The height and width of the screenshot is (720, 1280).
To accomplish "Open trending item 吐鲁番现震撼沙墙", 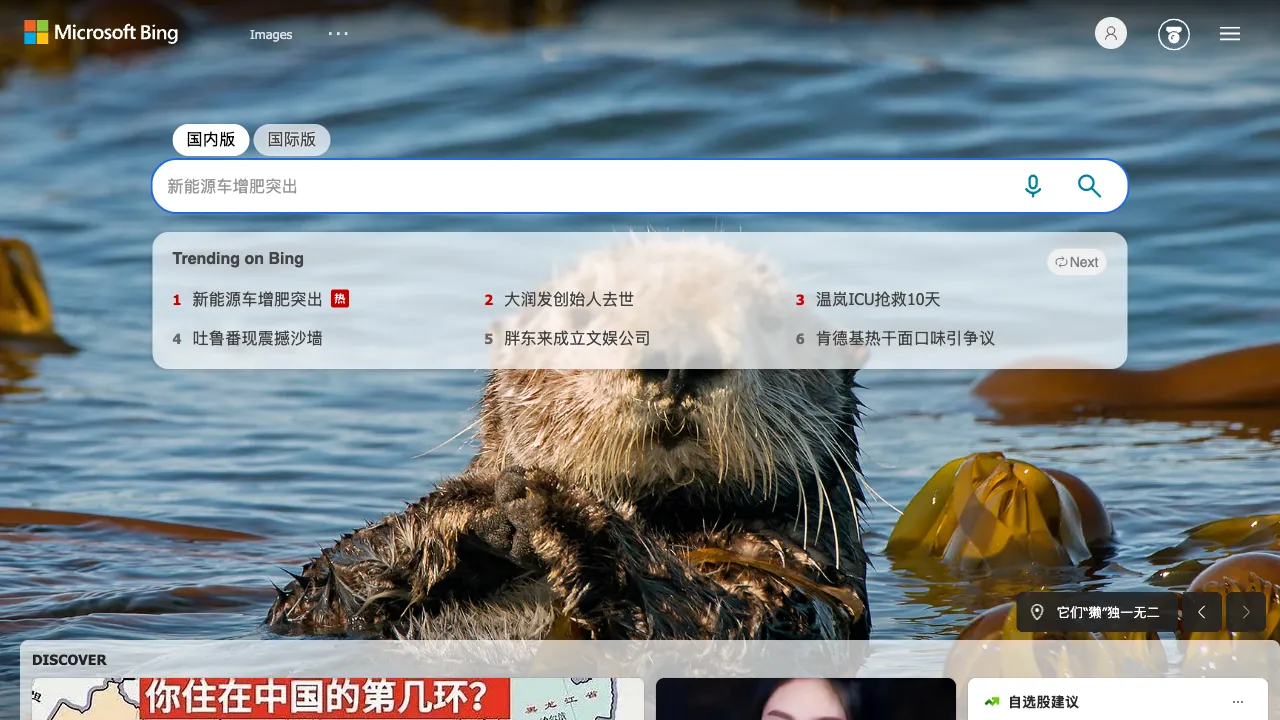I will point(258,338).
